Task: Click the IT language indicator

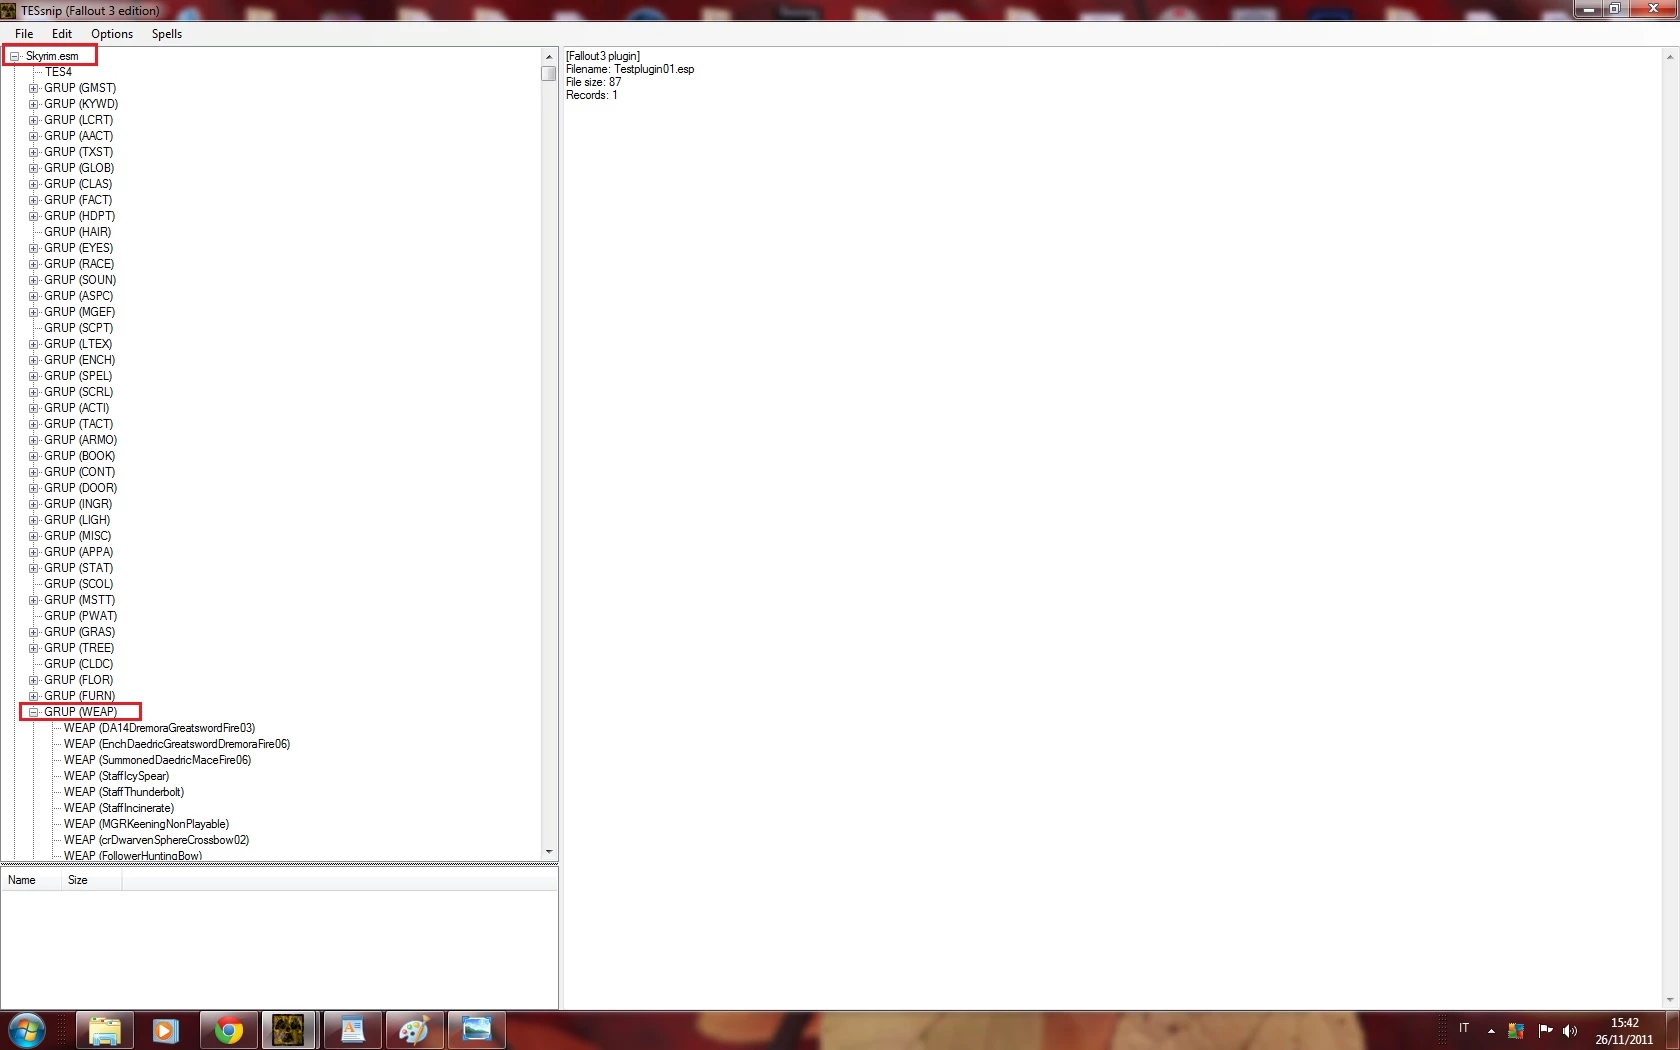Action: pos(1464,1028)
